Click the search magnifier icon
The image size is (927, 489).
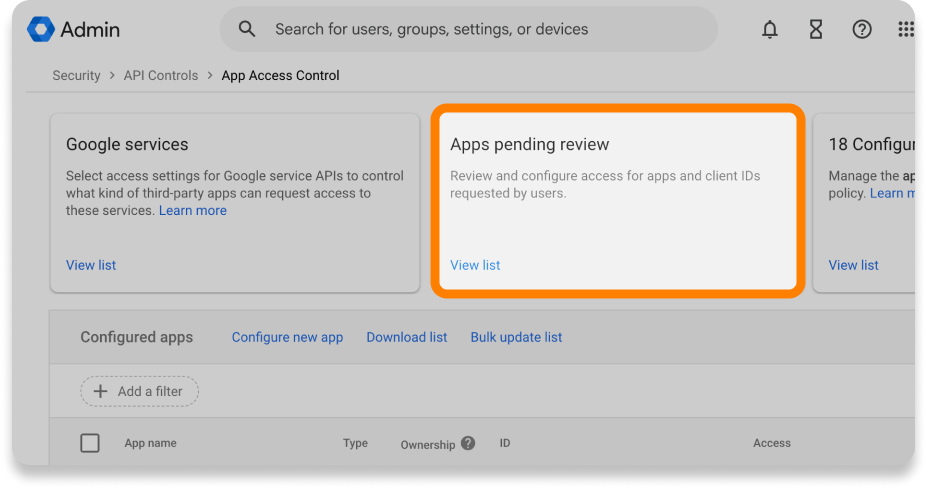pyautogui.click(x=247, y=29)
